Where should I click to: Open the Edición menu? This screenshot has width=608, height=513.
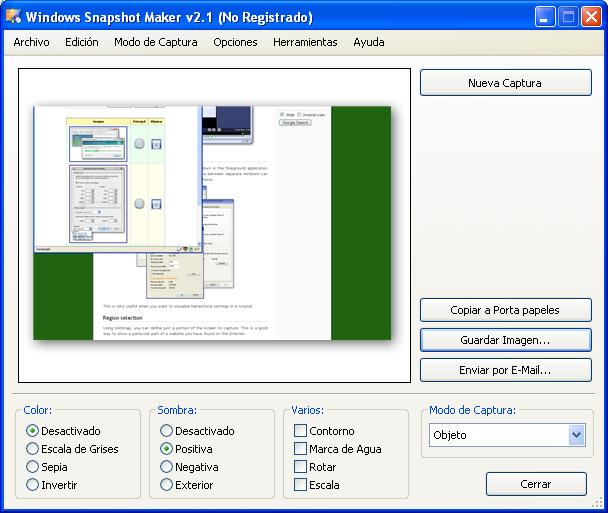[82, 42]
